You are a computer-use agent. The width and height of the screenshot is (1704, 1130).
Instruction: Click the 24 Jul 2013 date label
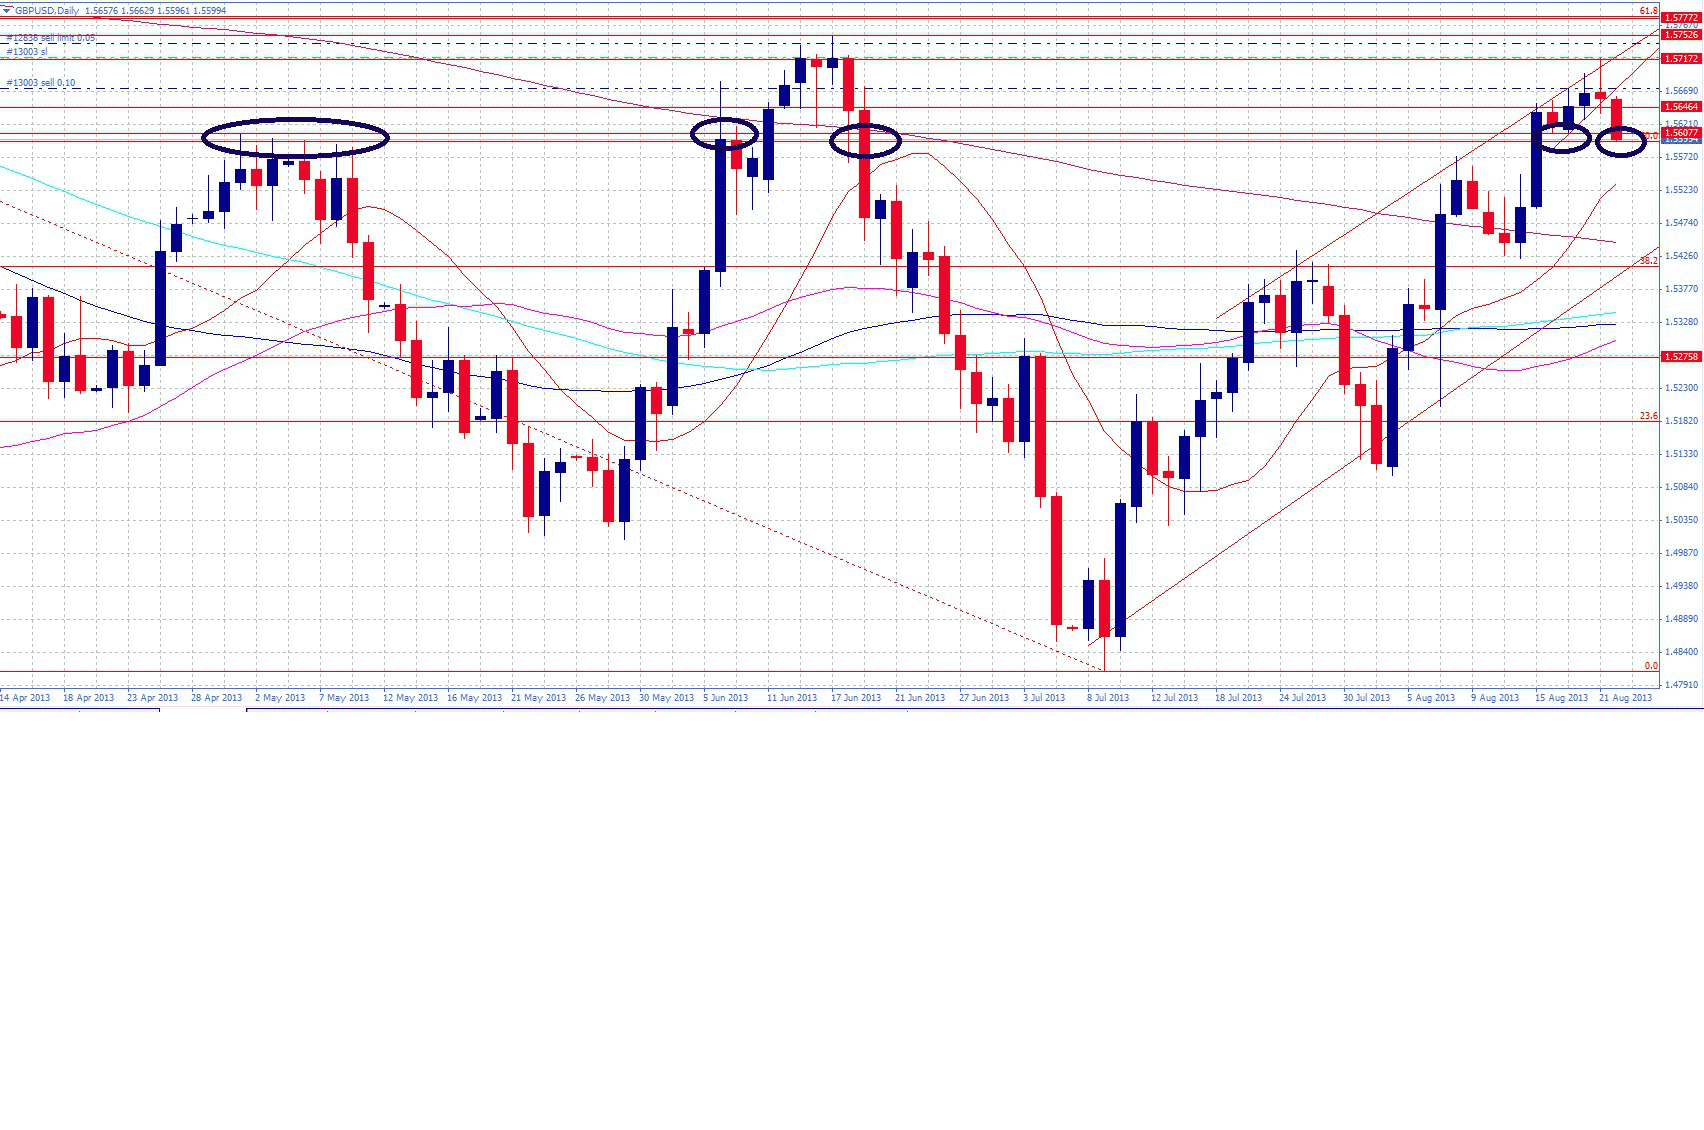tap(1303, 697)
